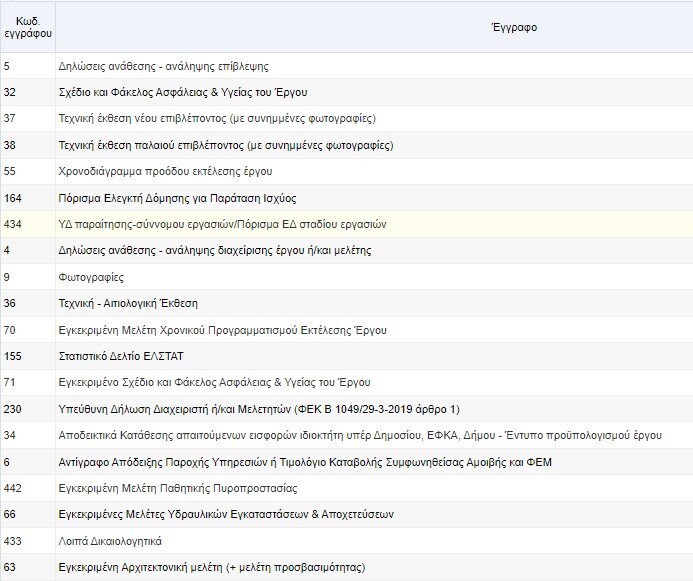Select row 'Δηλώσεις ανάθεσης - ανάληψης επίβλεψης'

164,66
